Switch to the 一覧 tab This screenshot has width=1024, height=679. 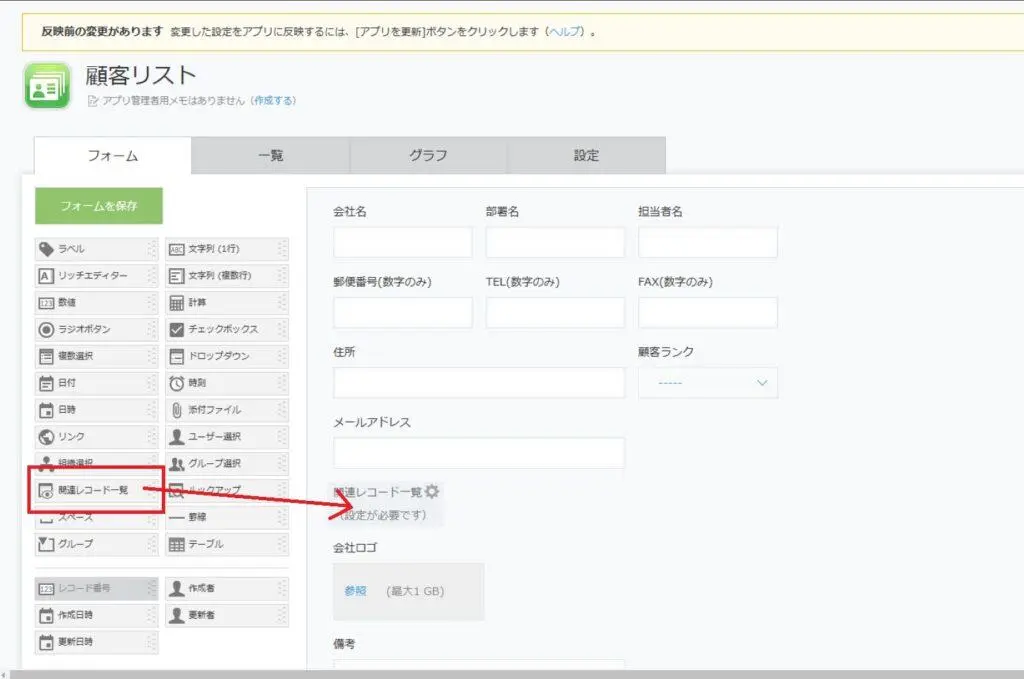click(x=270, y=155)
